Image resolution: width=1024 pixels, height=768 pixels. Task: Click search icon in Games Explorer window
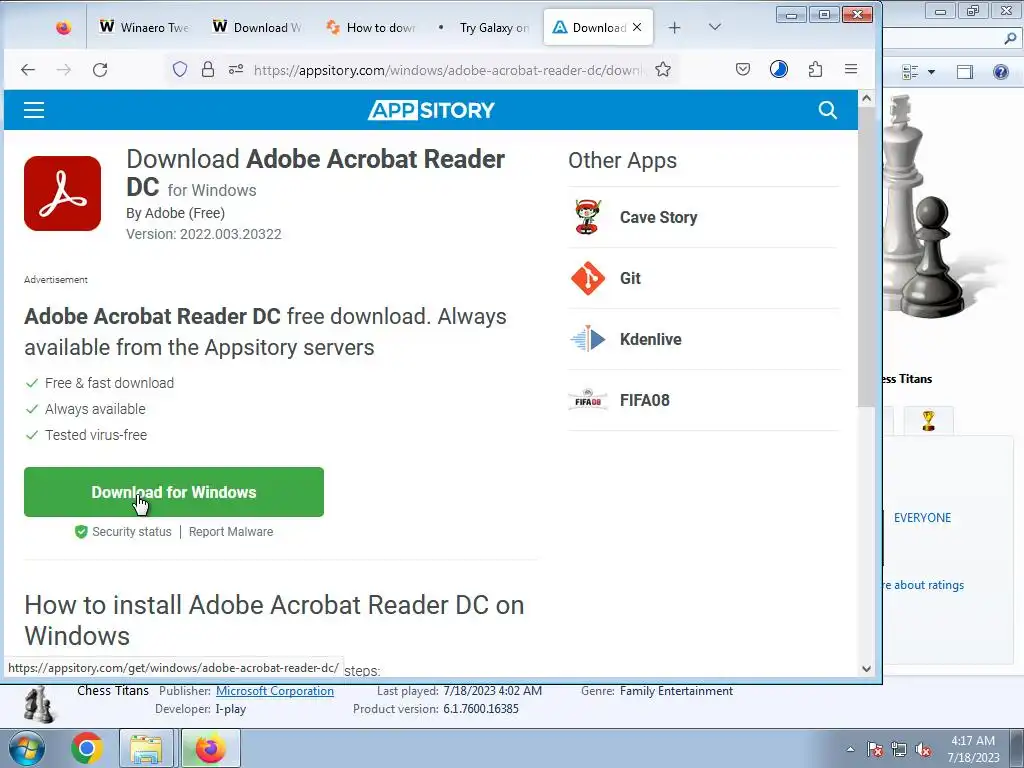(x=1010, y=39)
